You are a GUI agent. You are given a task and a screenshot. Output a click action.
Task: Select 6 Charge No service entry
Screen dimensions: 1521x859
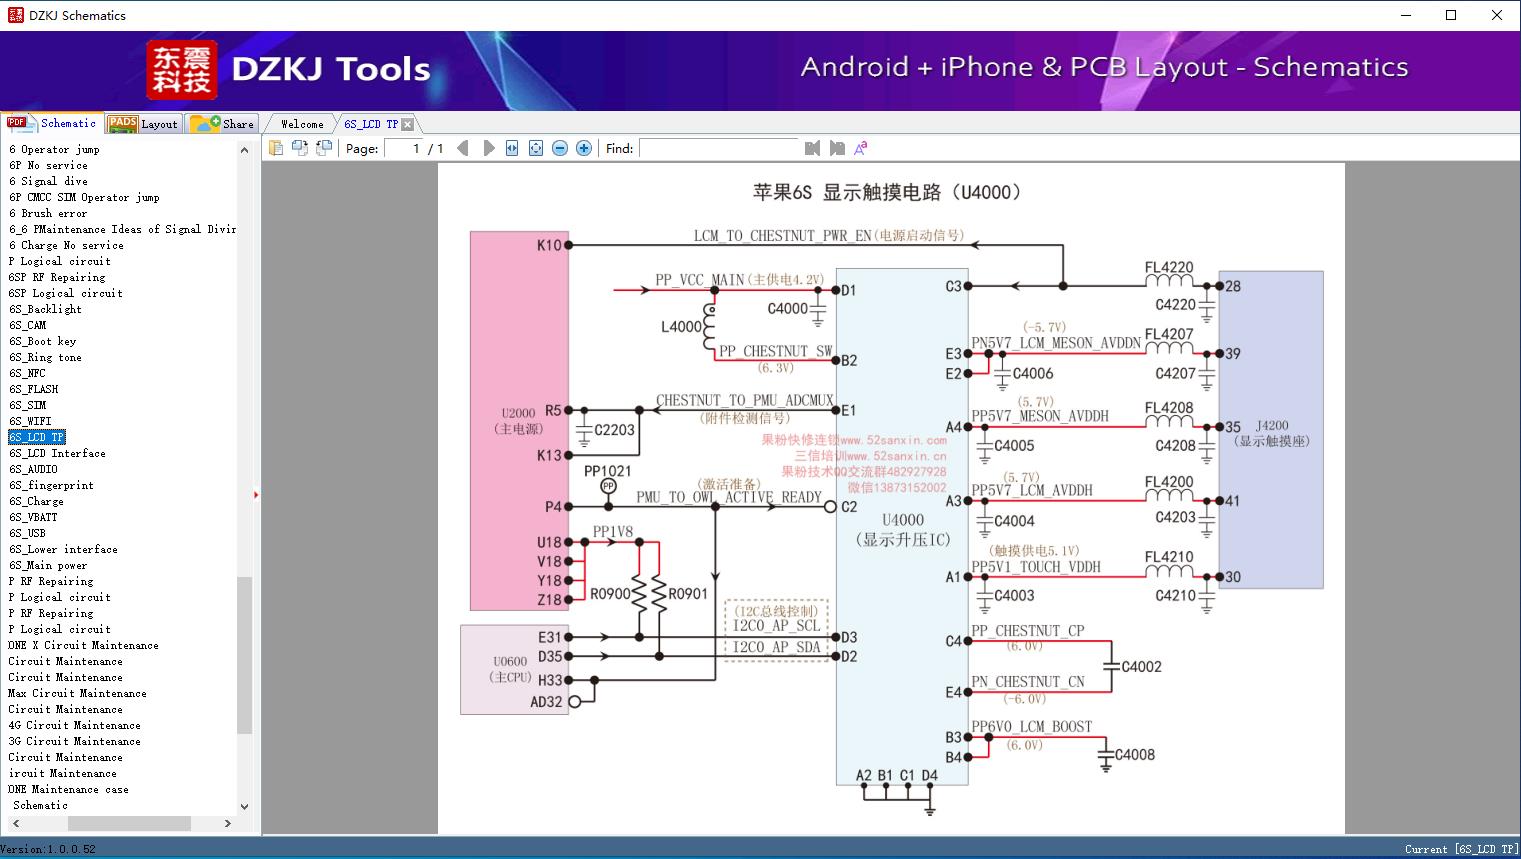pos(66,245)
